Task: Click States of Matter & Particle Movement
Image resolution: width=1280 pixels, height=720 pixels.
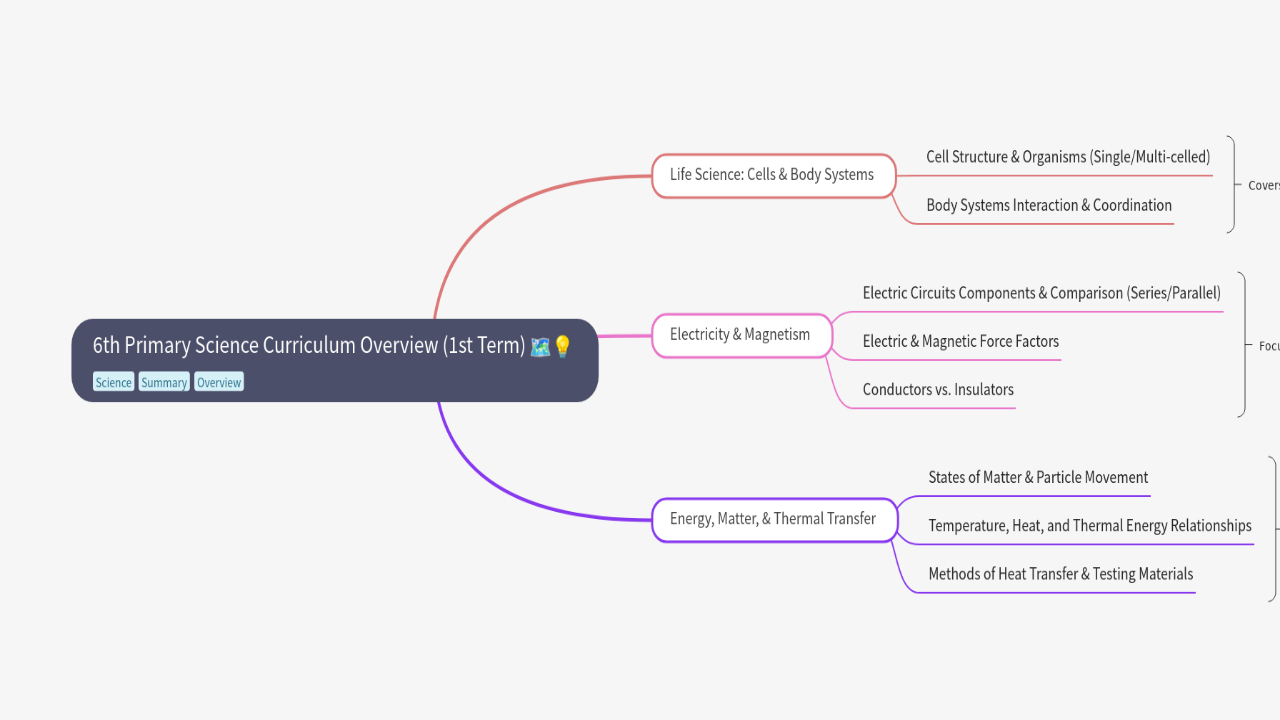Action: (1038, 477)
